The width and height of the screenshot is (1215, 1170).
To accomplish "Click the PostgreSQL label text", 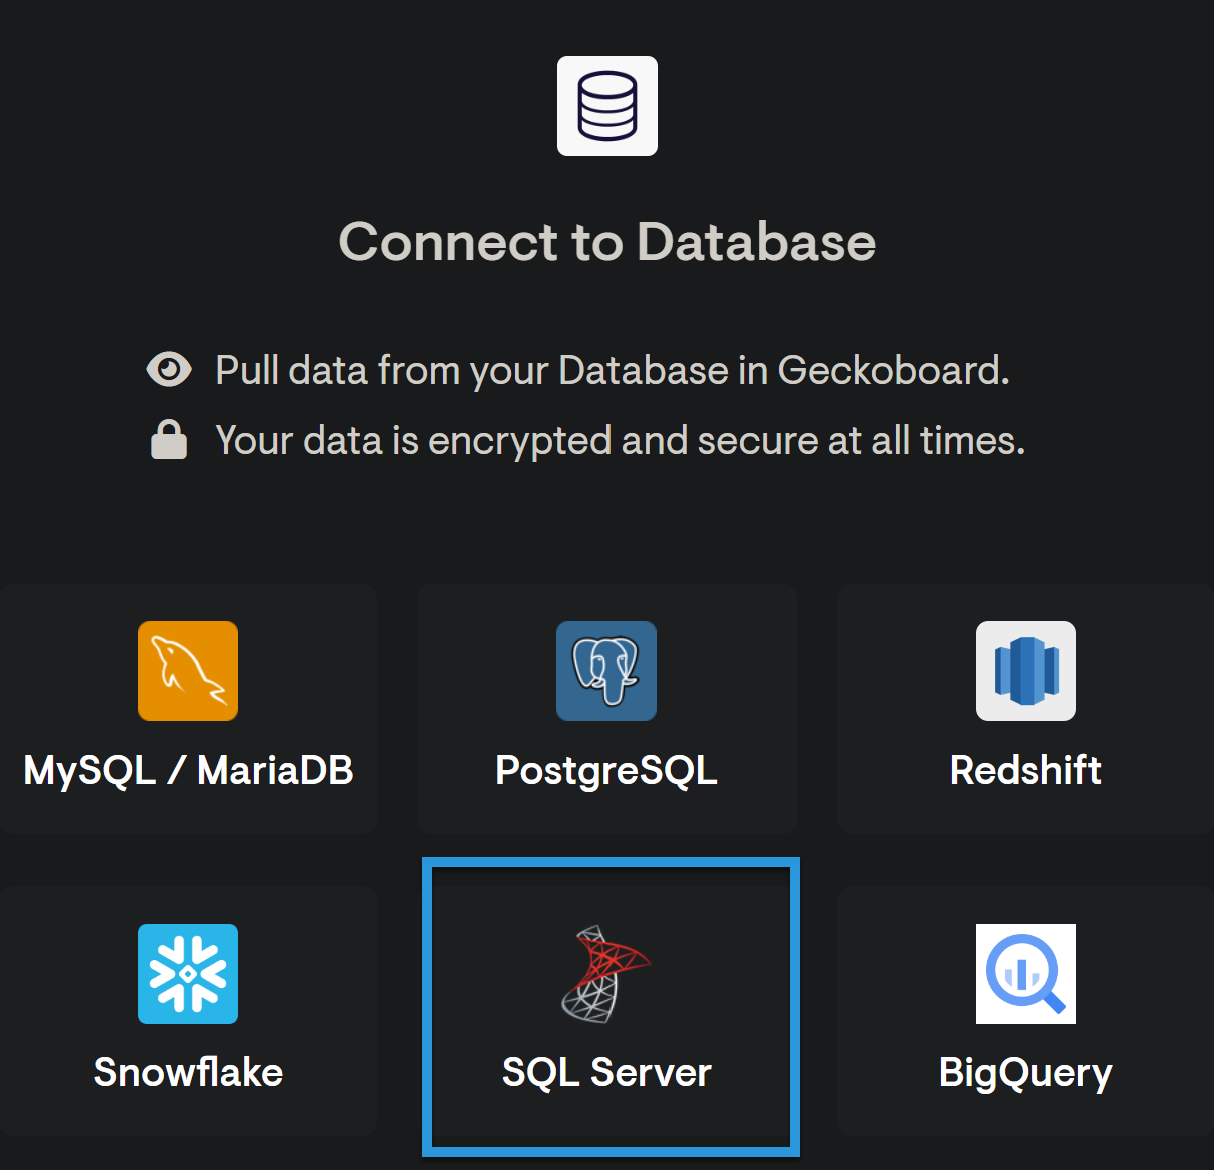I will click(x=606, y=770).
